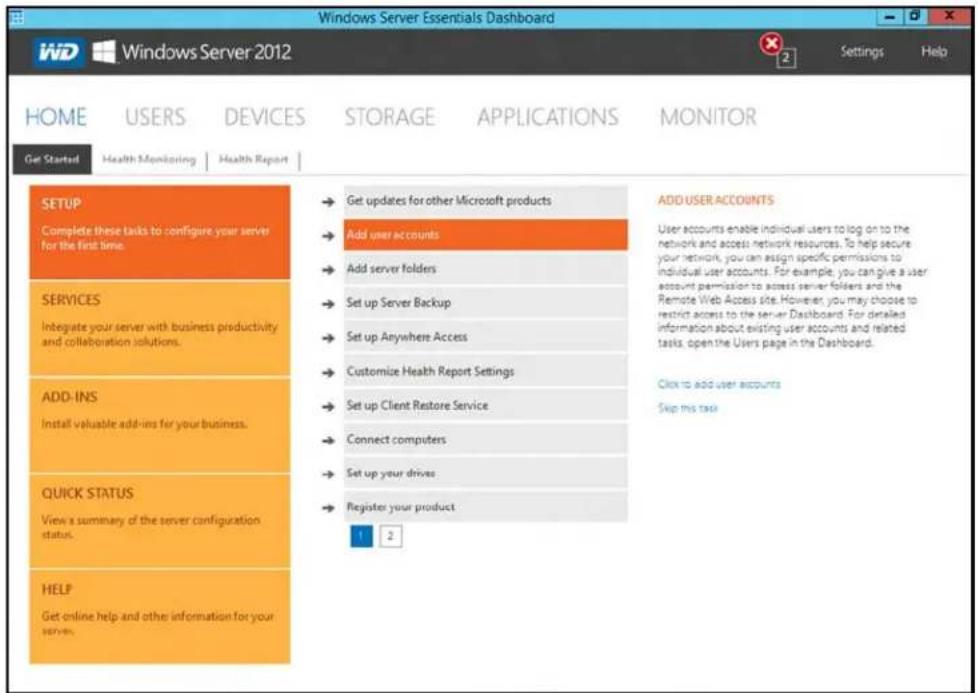Go to the APPLICATIONS section
The height and width of the screenshot is (693, 978).
point(548,117)
